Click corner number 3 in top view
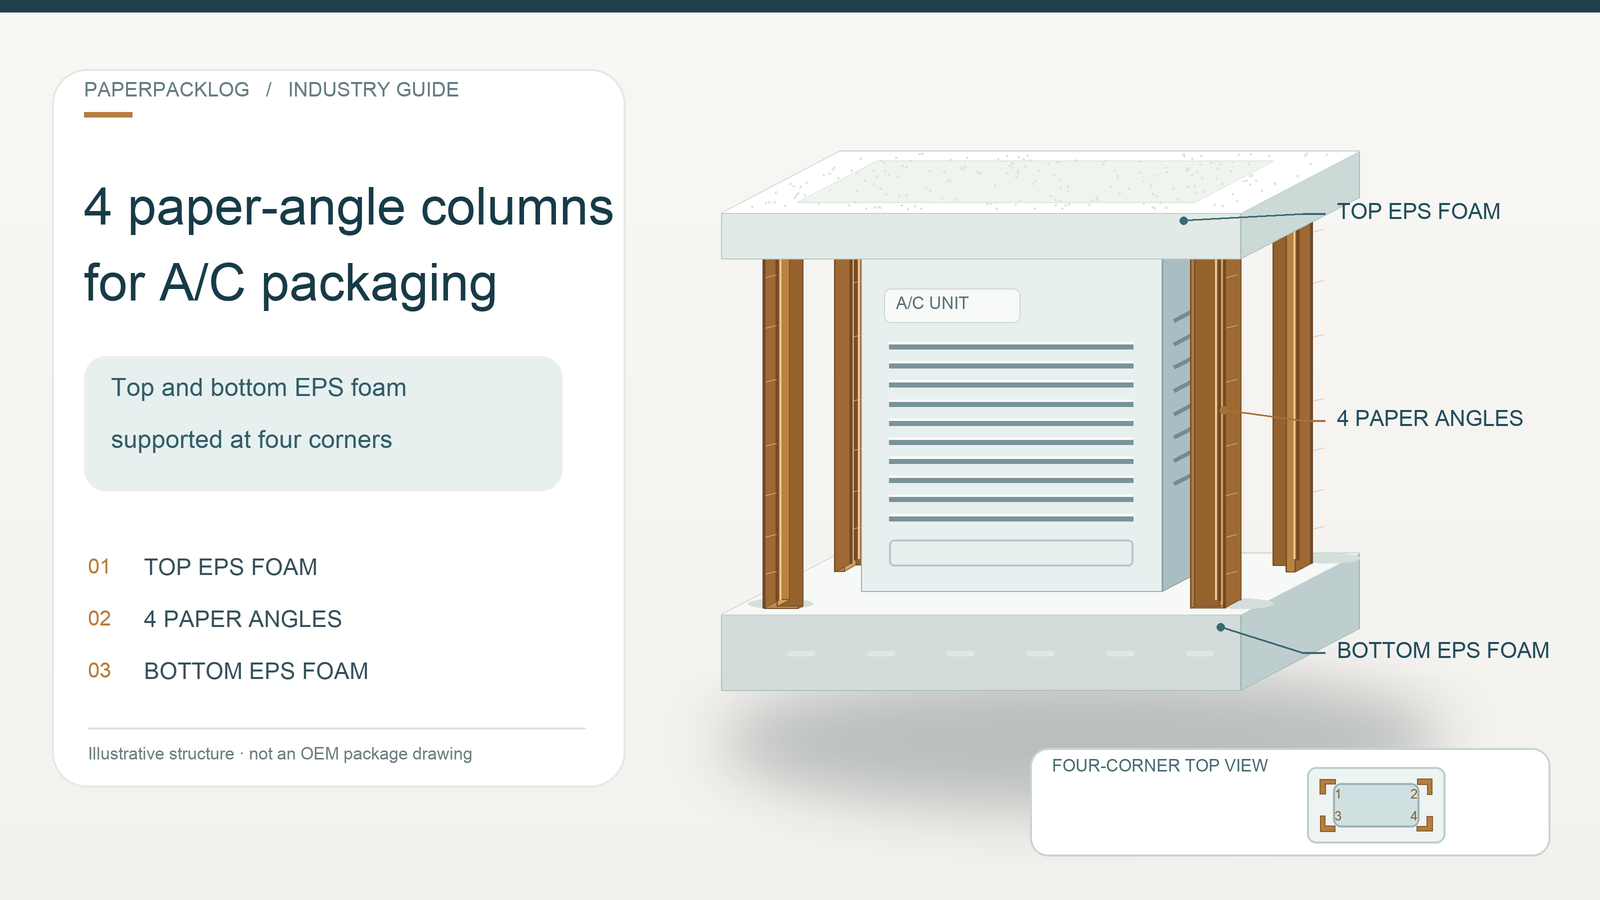Image resolution: width=1600 pixels, height=900 pixels. (x=1338, y=816)
